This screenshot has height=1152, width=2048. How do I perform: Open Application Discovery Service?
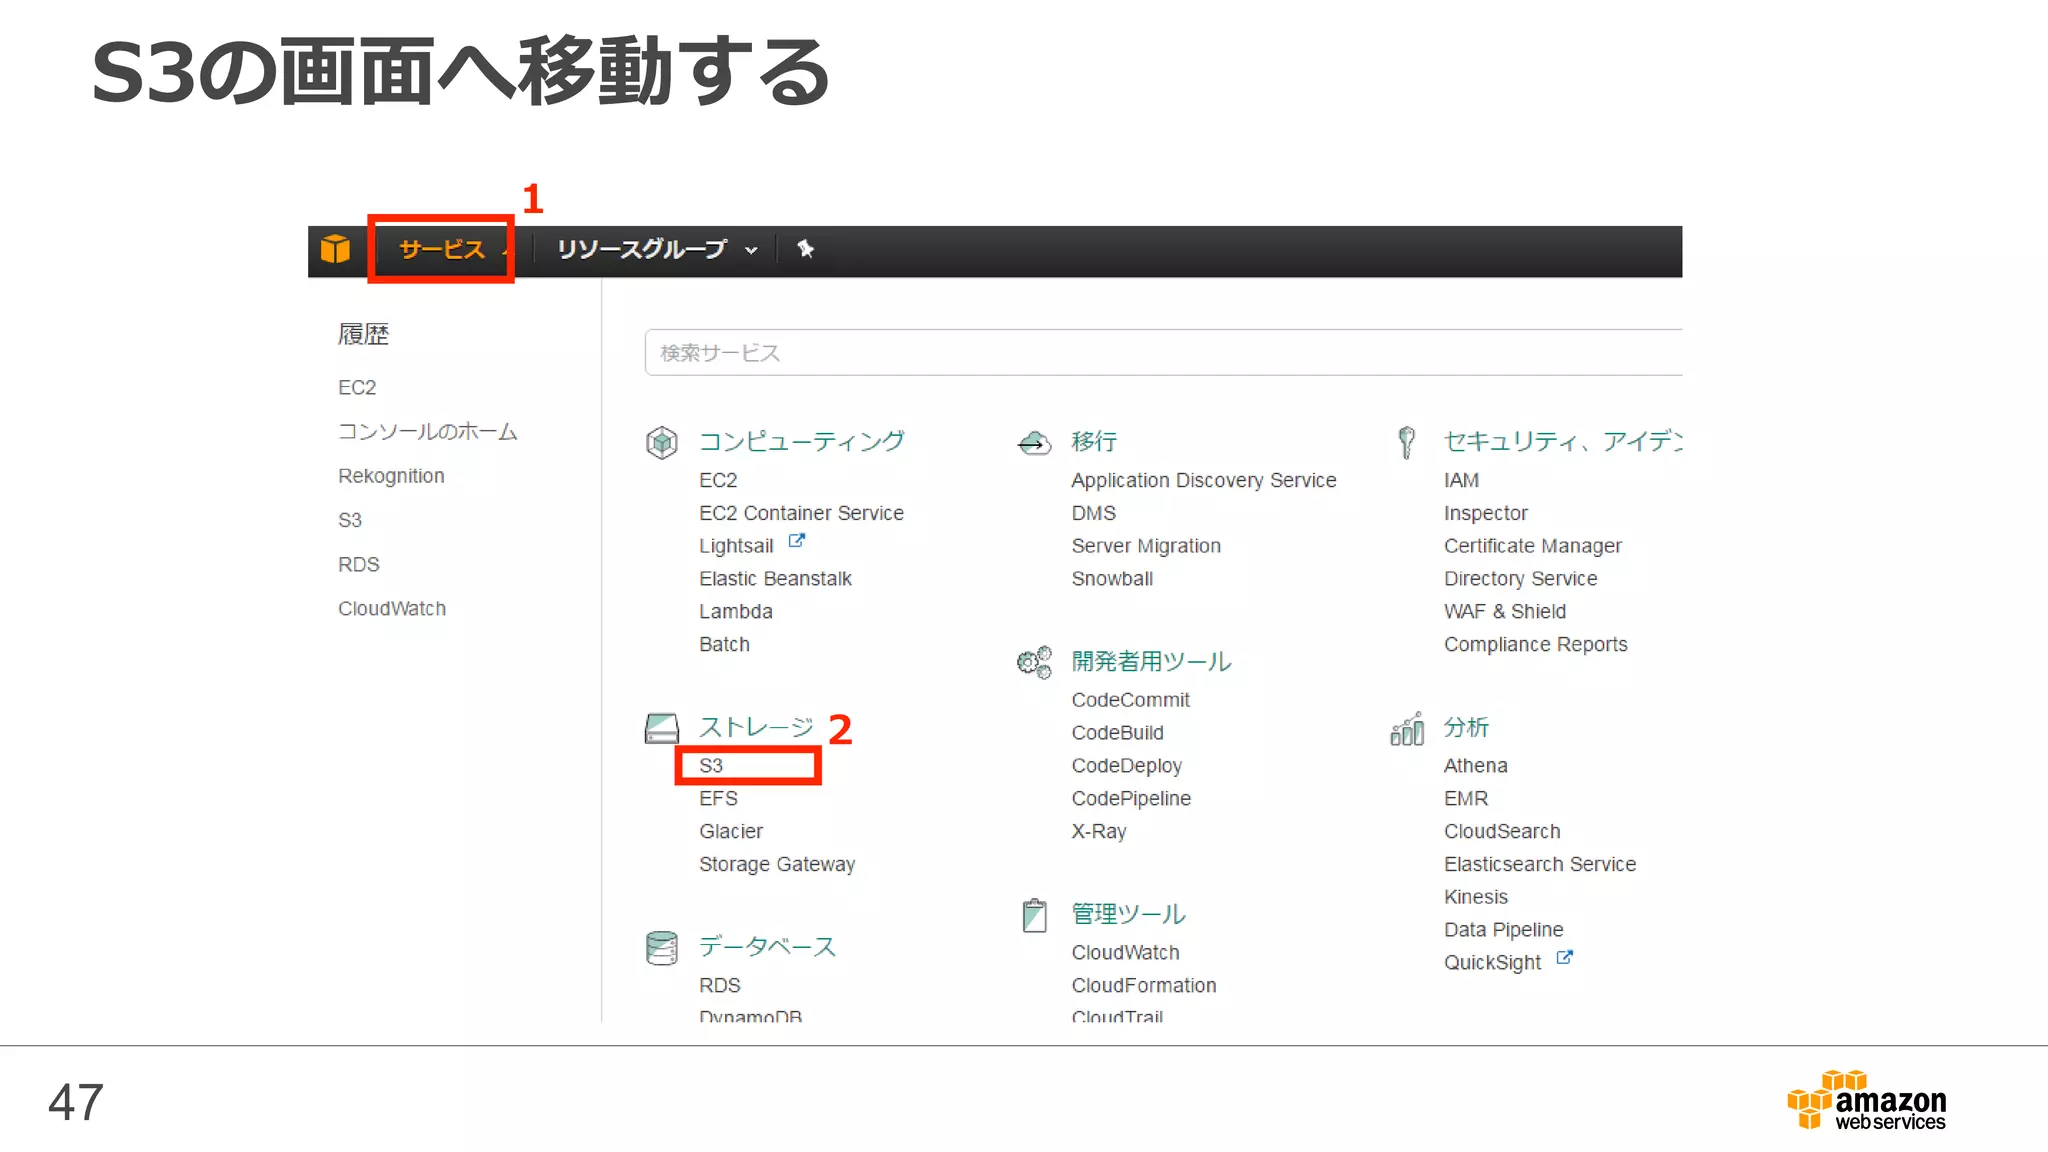1204,481
